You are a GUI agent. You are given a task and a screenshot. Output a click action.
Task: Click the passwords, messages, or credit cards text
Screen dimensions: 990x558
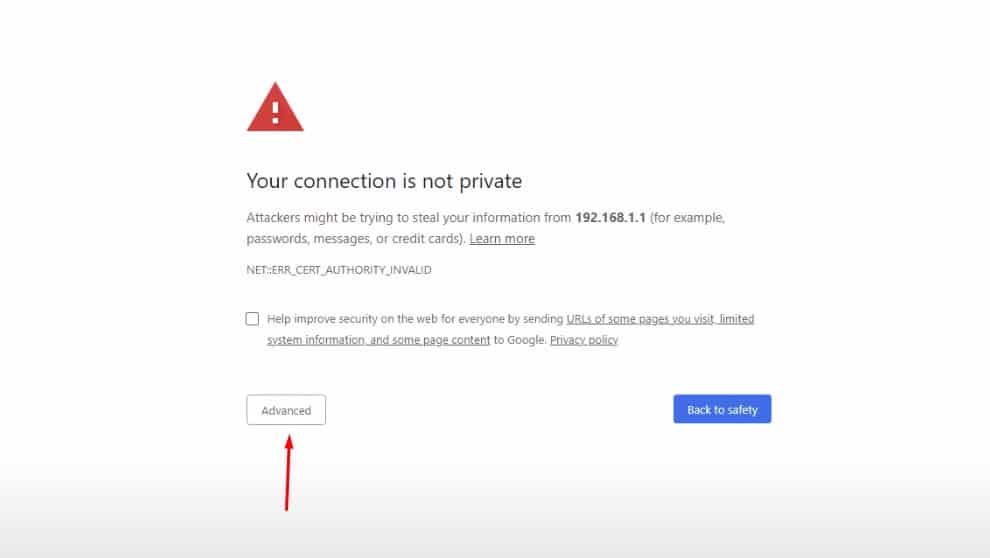click(x=355, y=239)
